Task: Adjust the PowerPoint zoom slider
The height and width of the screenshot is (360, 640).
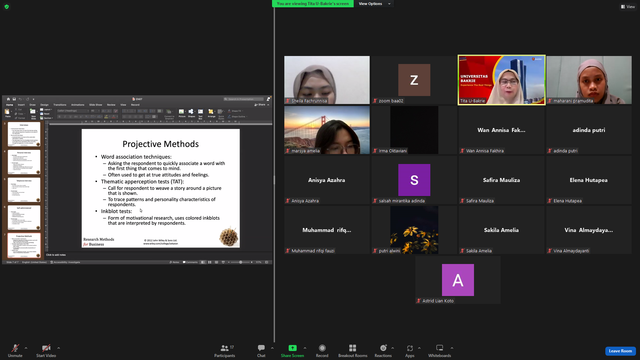Action: tap(241, 262)
